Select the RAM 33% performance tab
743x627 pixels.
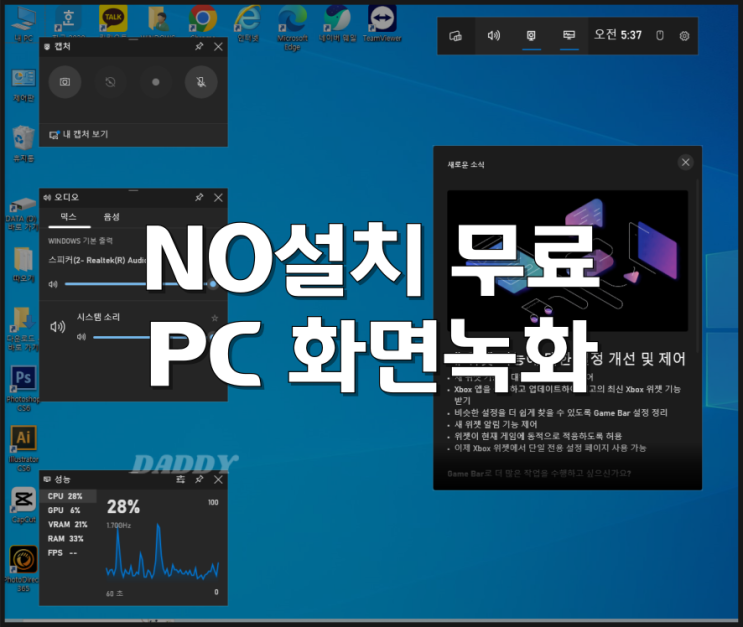coord(68,539)
